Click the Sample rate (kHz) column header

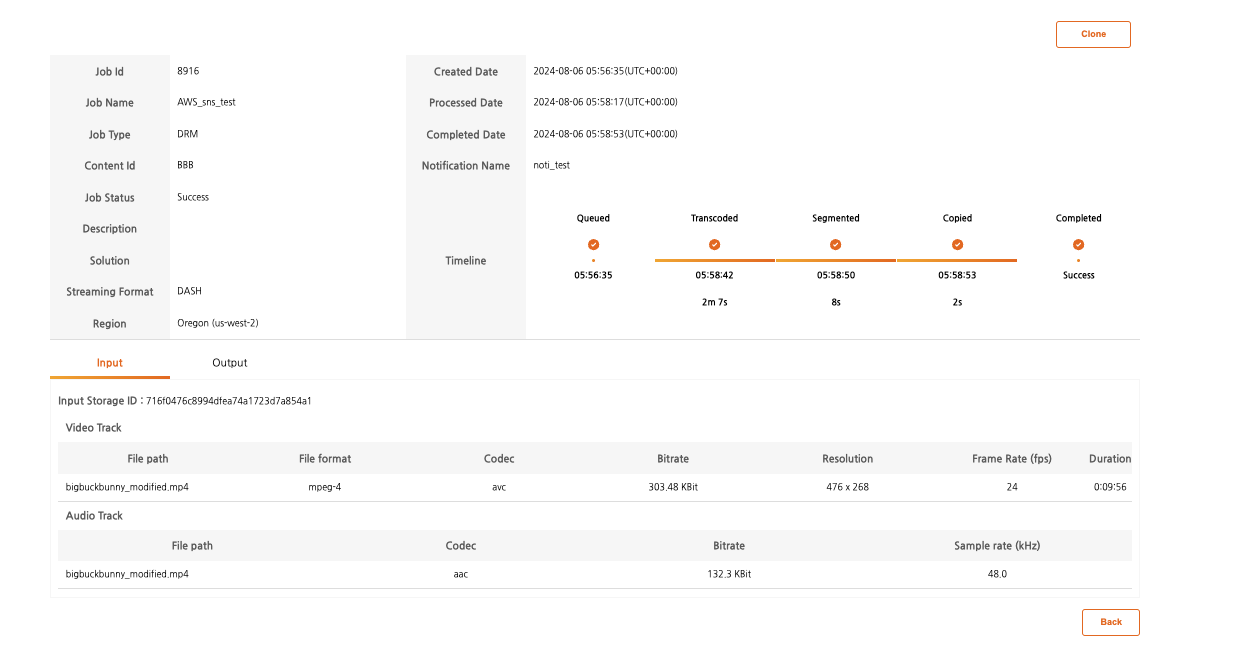[x=997, y=546]
